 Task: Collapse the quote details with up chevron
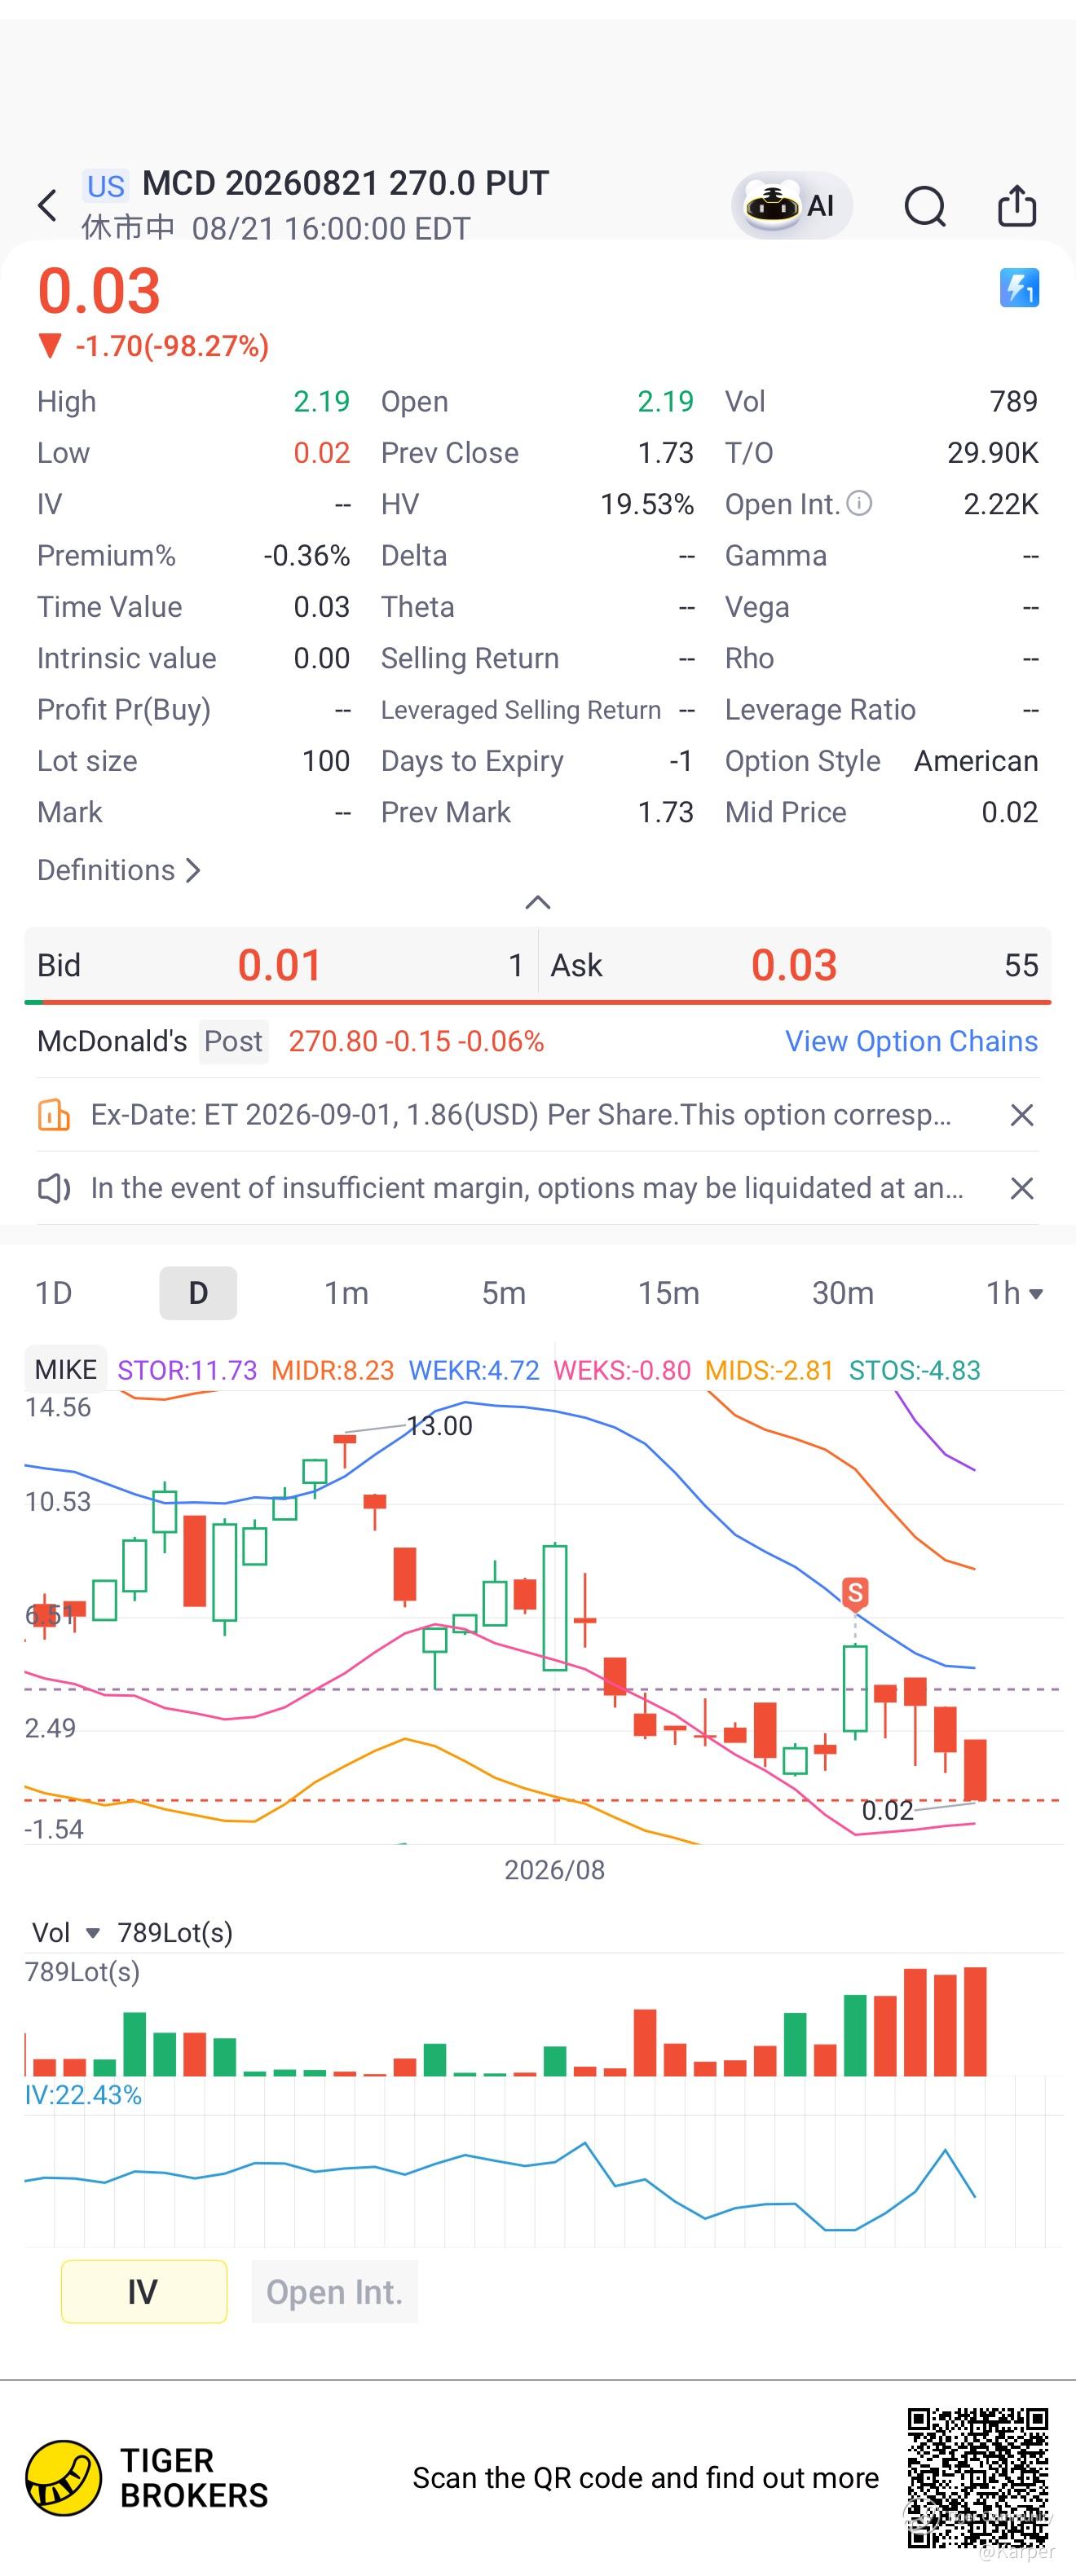pyautogui.click(x=538, y=902)
